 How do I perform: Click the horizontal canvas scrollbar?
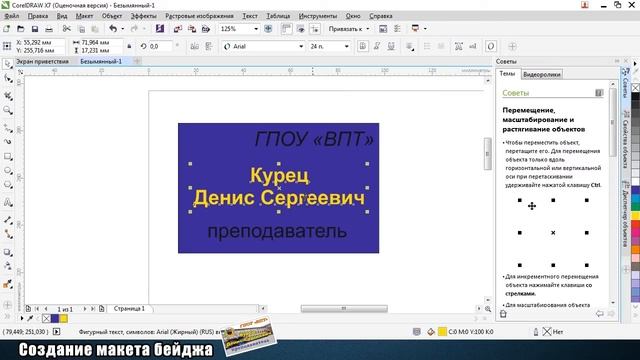(x=344, y=309)
